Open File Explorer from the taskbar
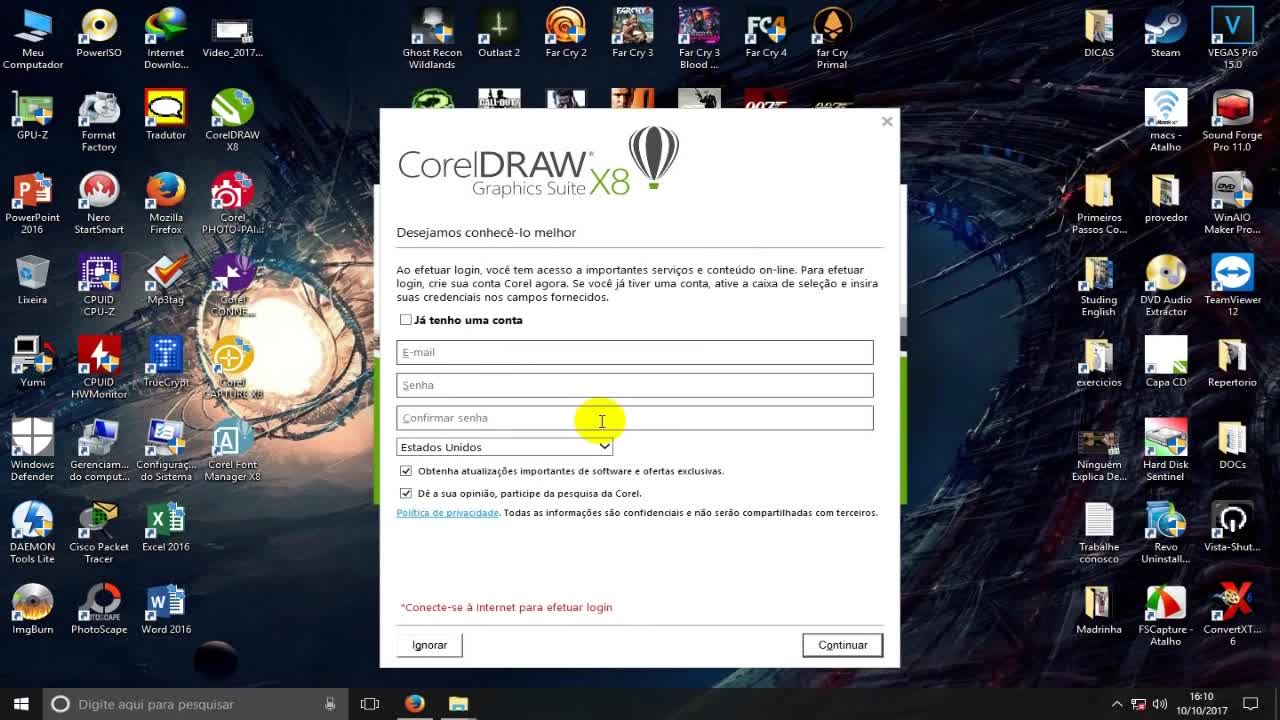Viewport: 1280px width, 720px height. pyautogui.click(x=458, y=704)
